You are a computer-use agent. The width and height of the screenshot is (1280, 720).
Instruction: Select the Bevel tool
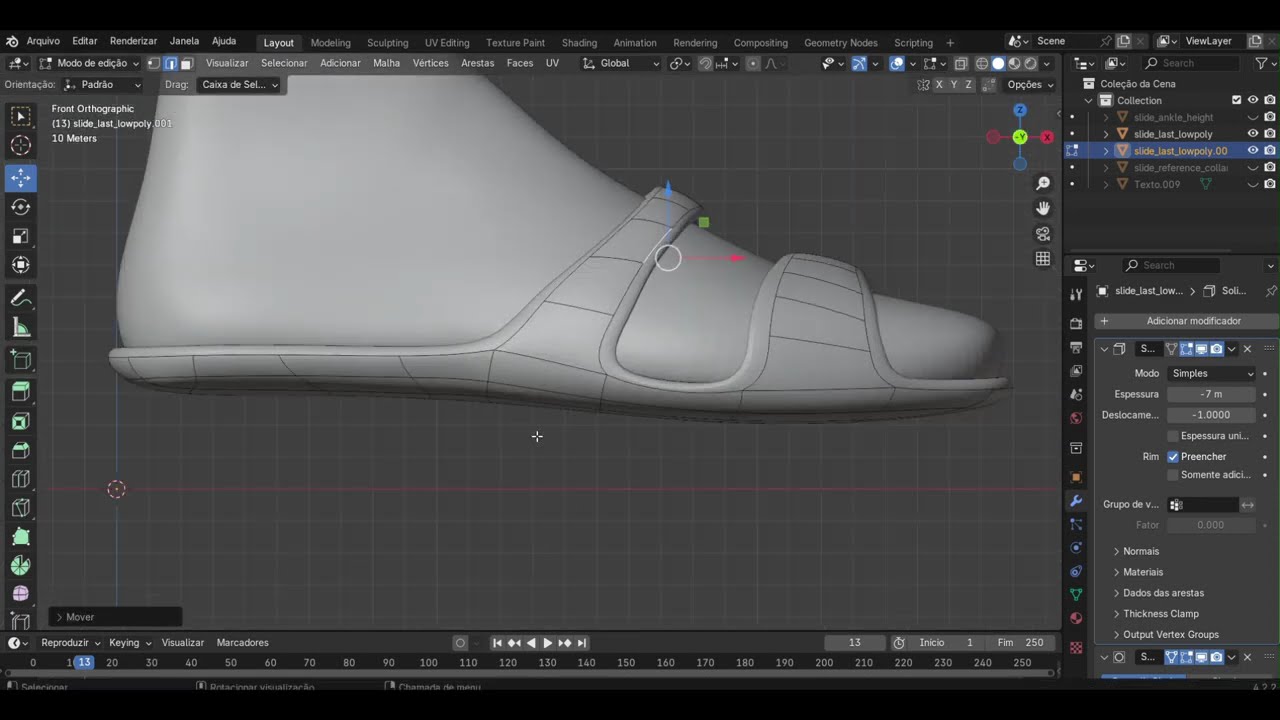pyautogui.click(x=20, y=450)
